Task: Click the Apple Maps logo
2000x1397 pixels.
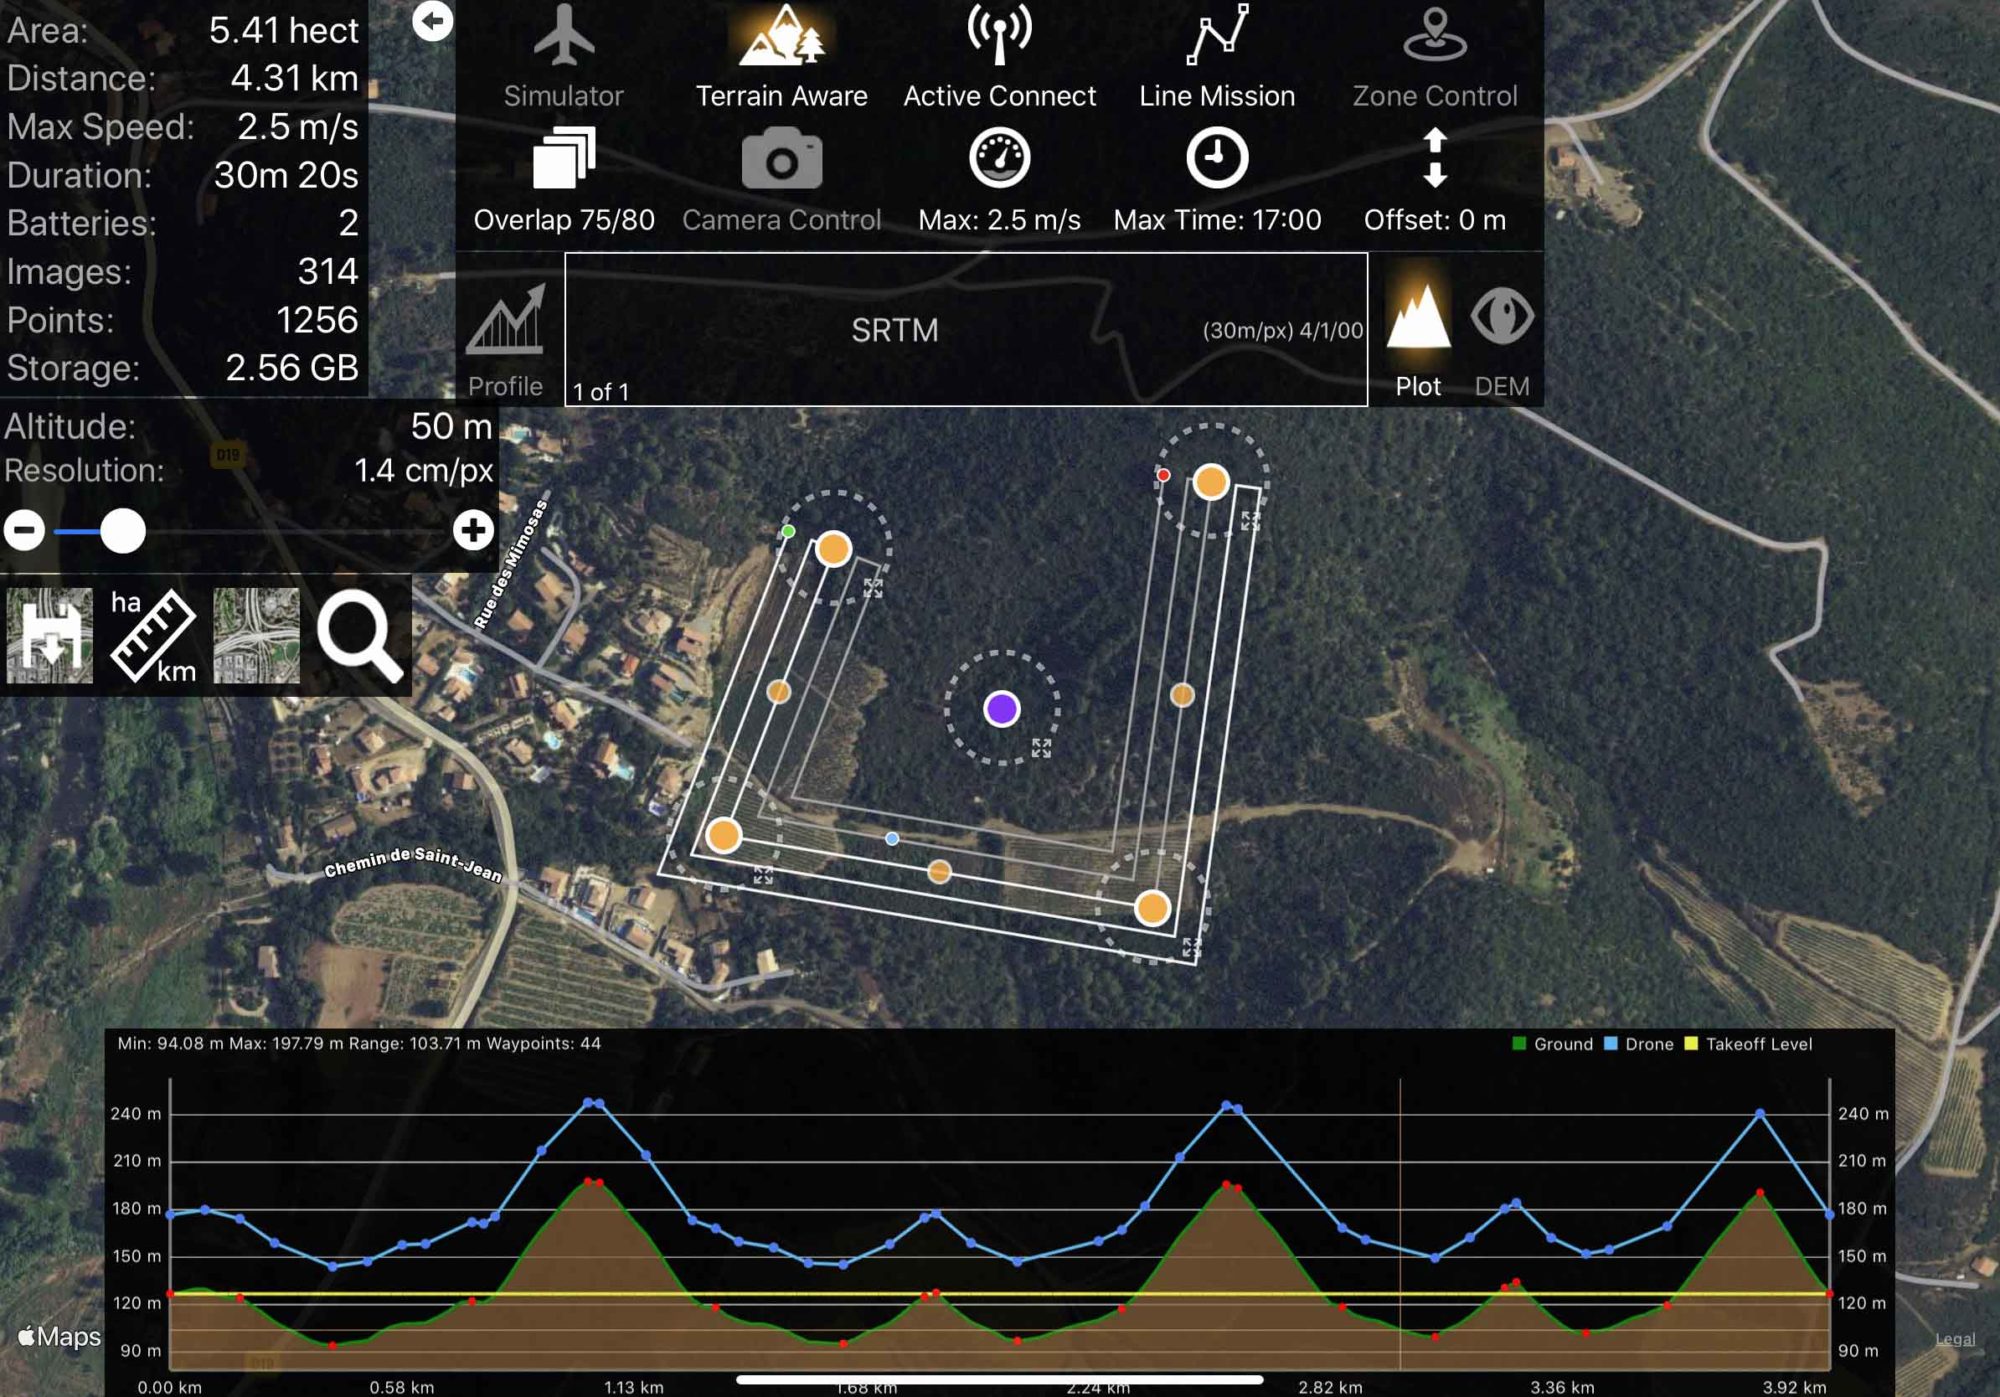Action: pos(60,1336)
